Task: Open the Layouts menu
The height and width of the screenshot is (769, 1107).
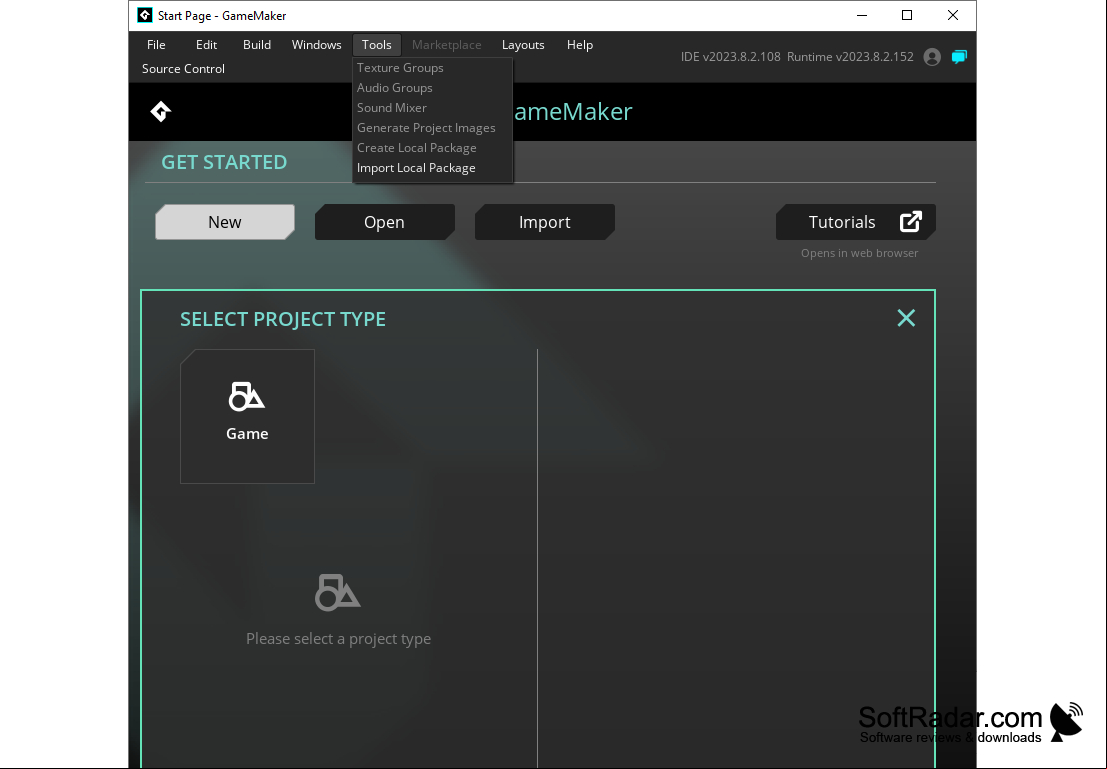Action: [x=523, y=44]
